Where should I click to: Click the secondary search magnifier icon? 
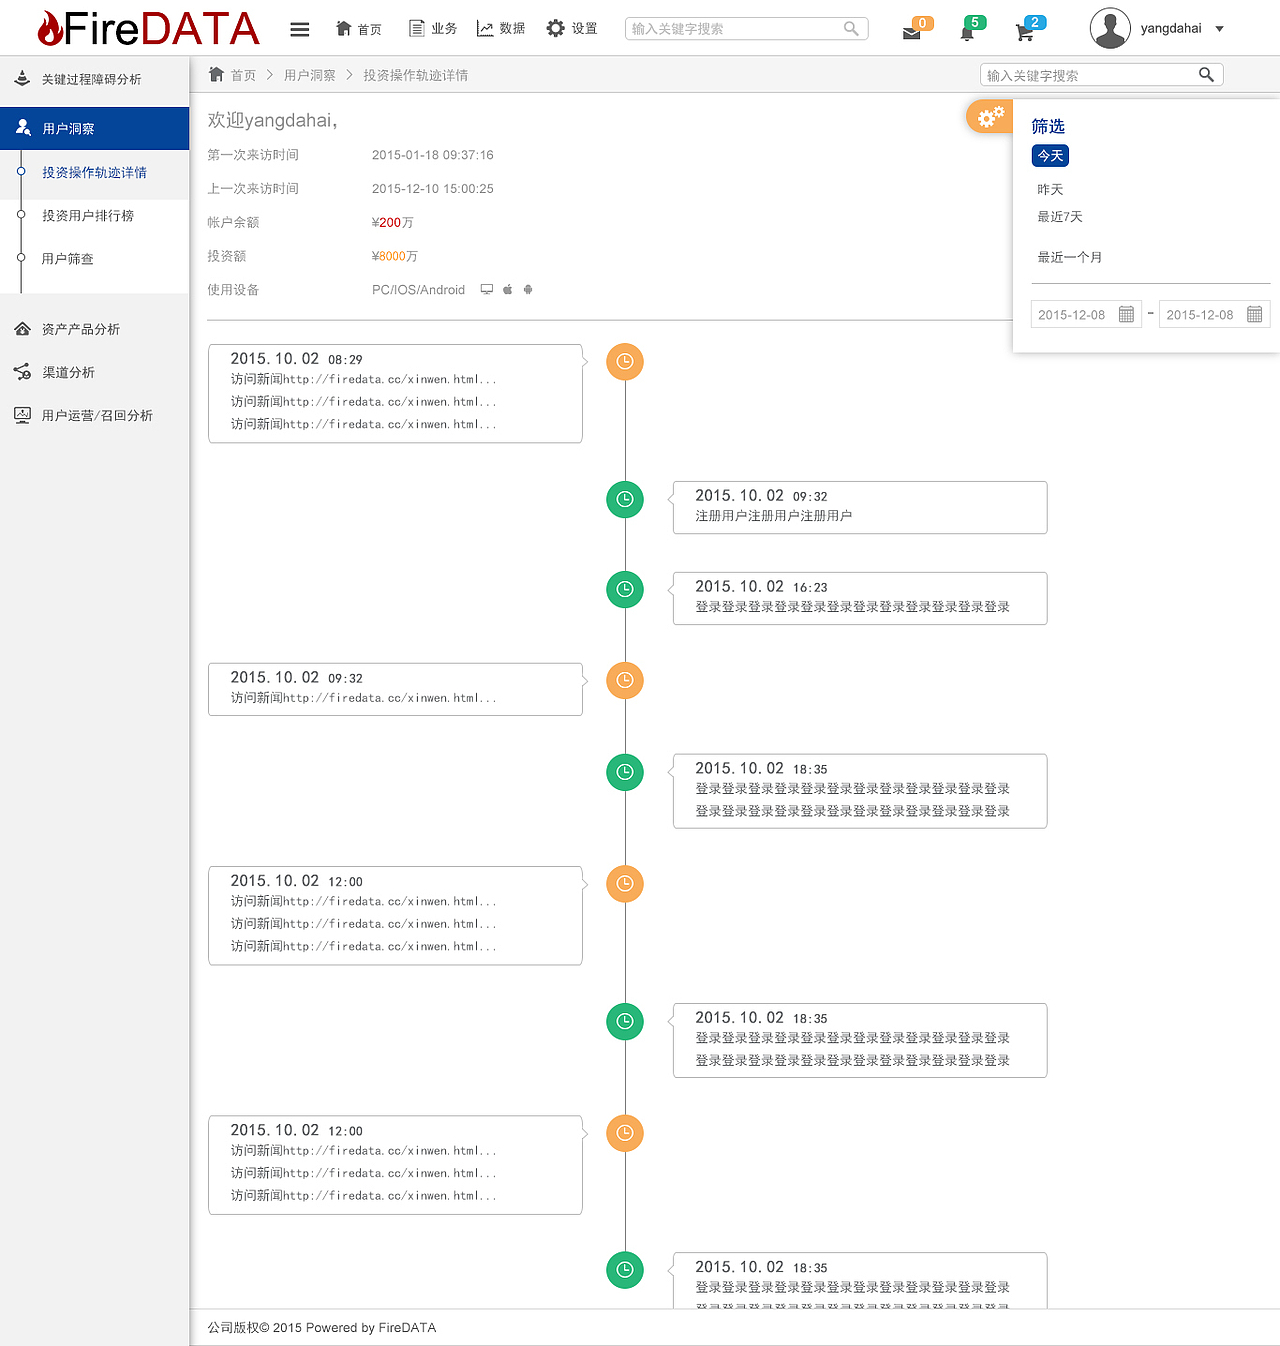[x=1206, y=74]
